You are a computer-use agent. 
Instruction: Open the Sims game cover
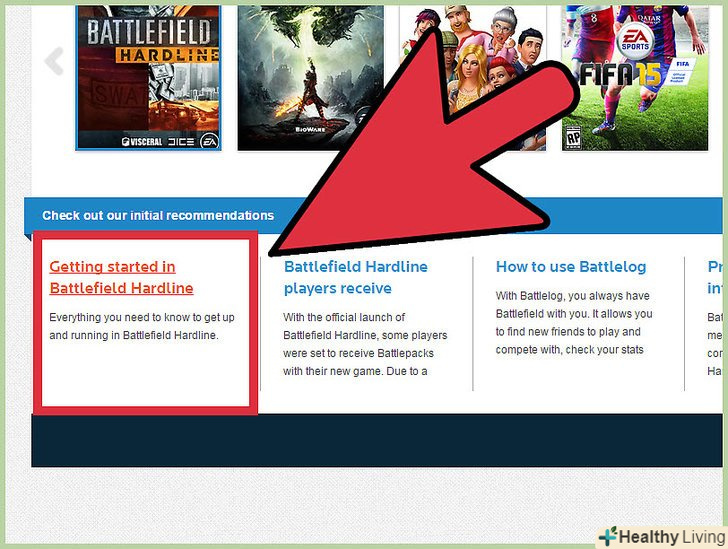coord(473,78)
